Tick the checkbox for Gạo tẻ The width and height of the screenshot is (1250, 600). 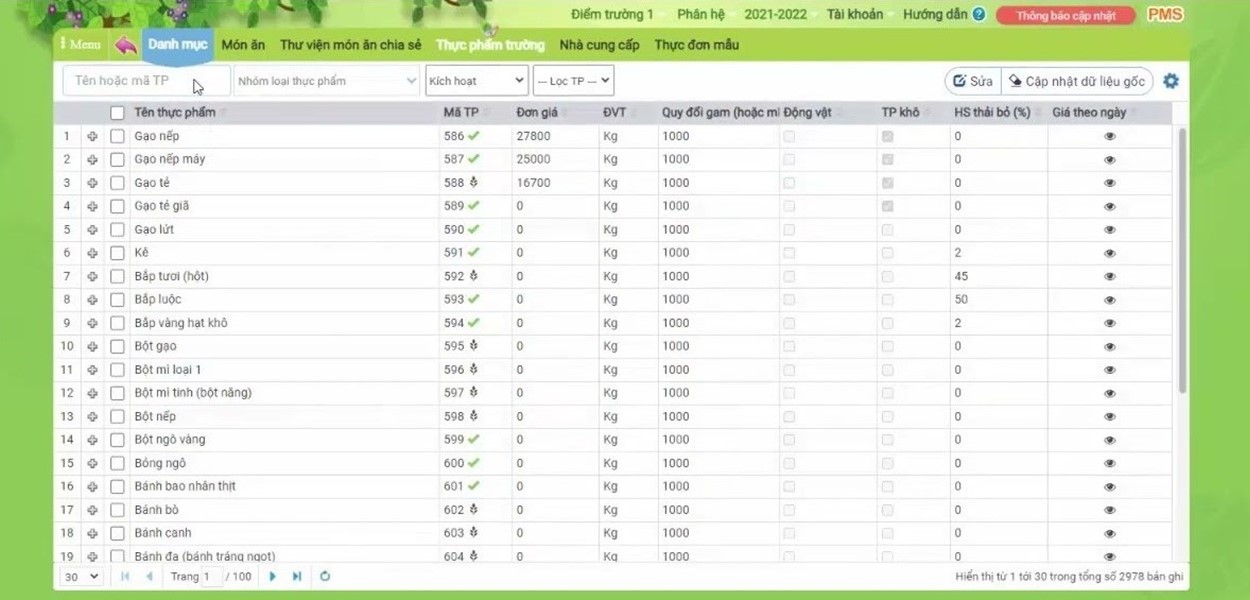pyautogui.click(x=118, y=183)
